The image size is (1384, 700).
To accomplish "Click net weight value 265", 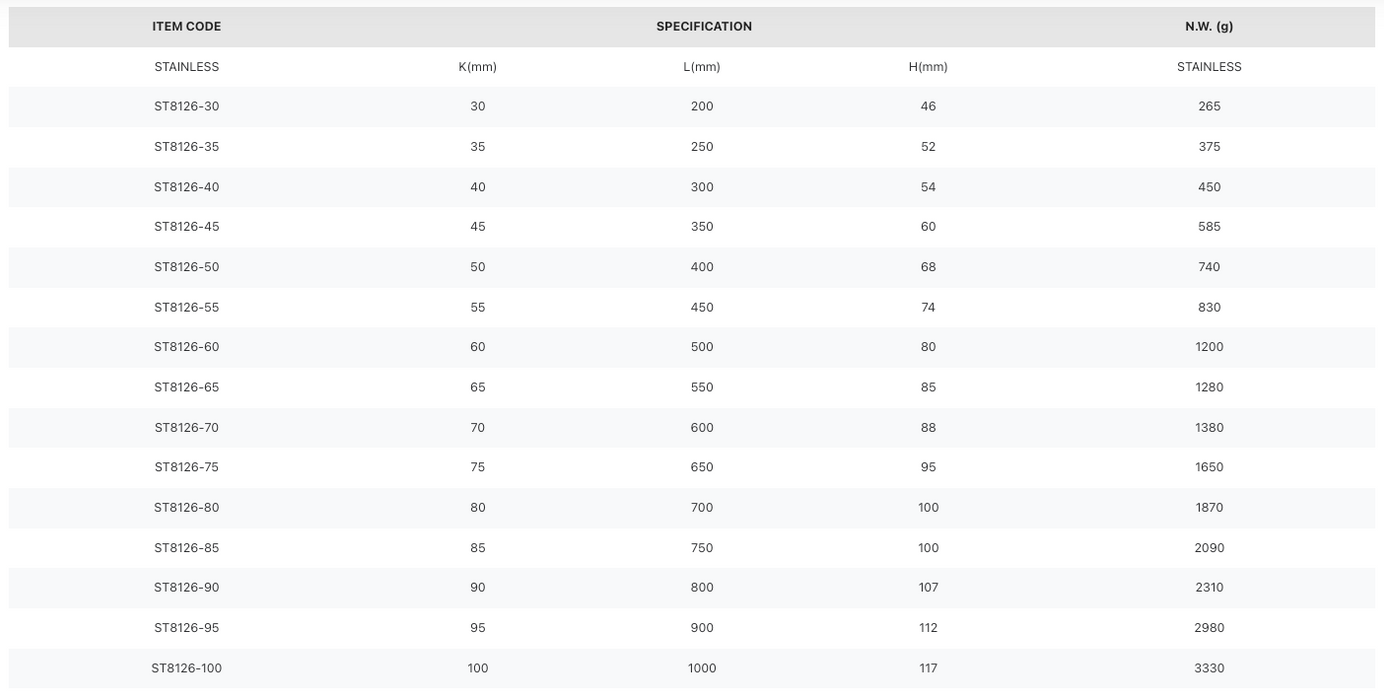I will click(1209, 106).
